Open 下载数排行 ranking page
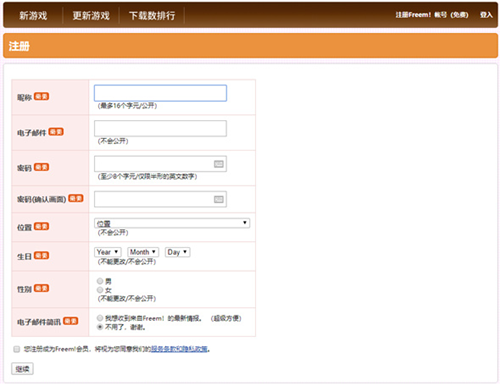 152,15
